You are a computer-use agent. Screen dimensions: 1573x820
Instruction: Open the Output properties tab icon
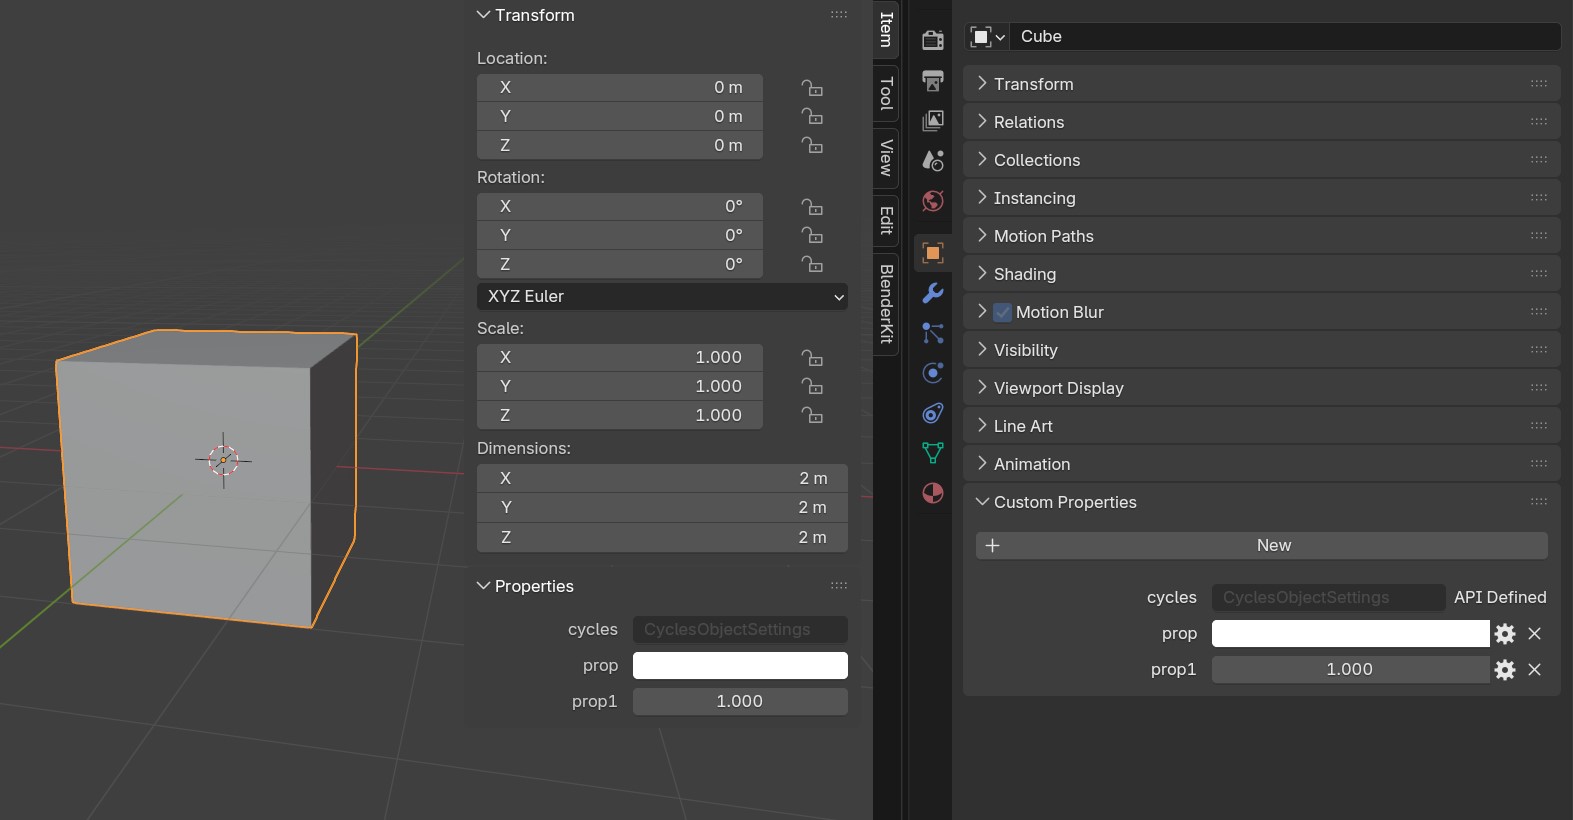click(x=933, y=81)
